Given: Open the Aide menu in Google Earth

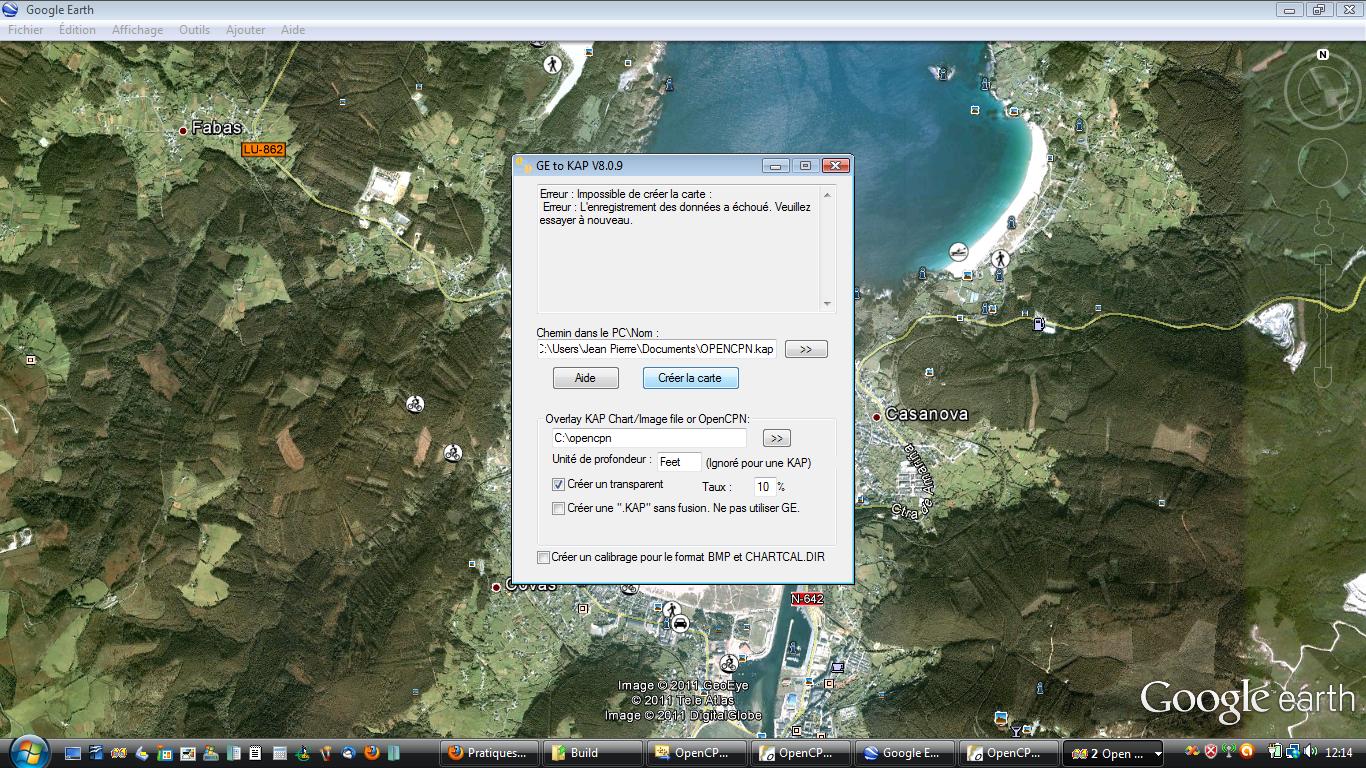Looking at the screenshot, I should (x=293, y=30).
